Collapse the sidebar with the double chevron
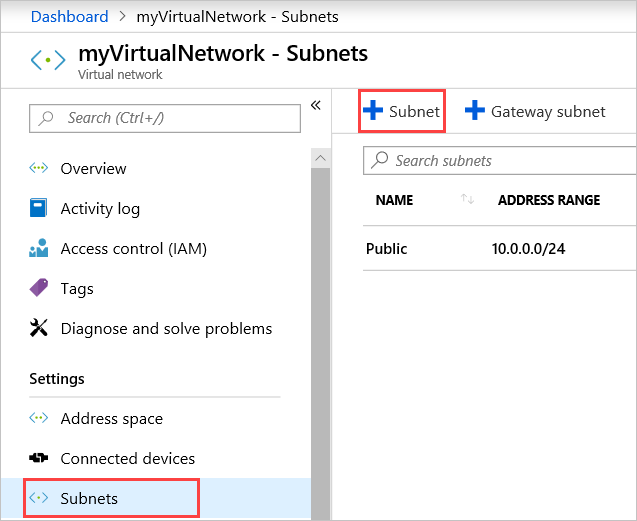 click(x=316, y=105)
